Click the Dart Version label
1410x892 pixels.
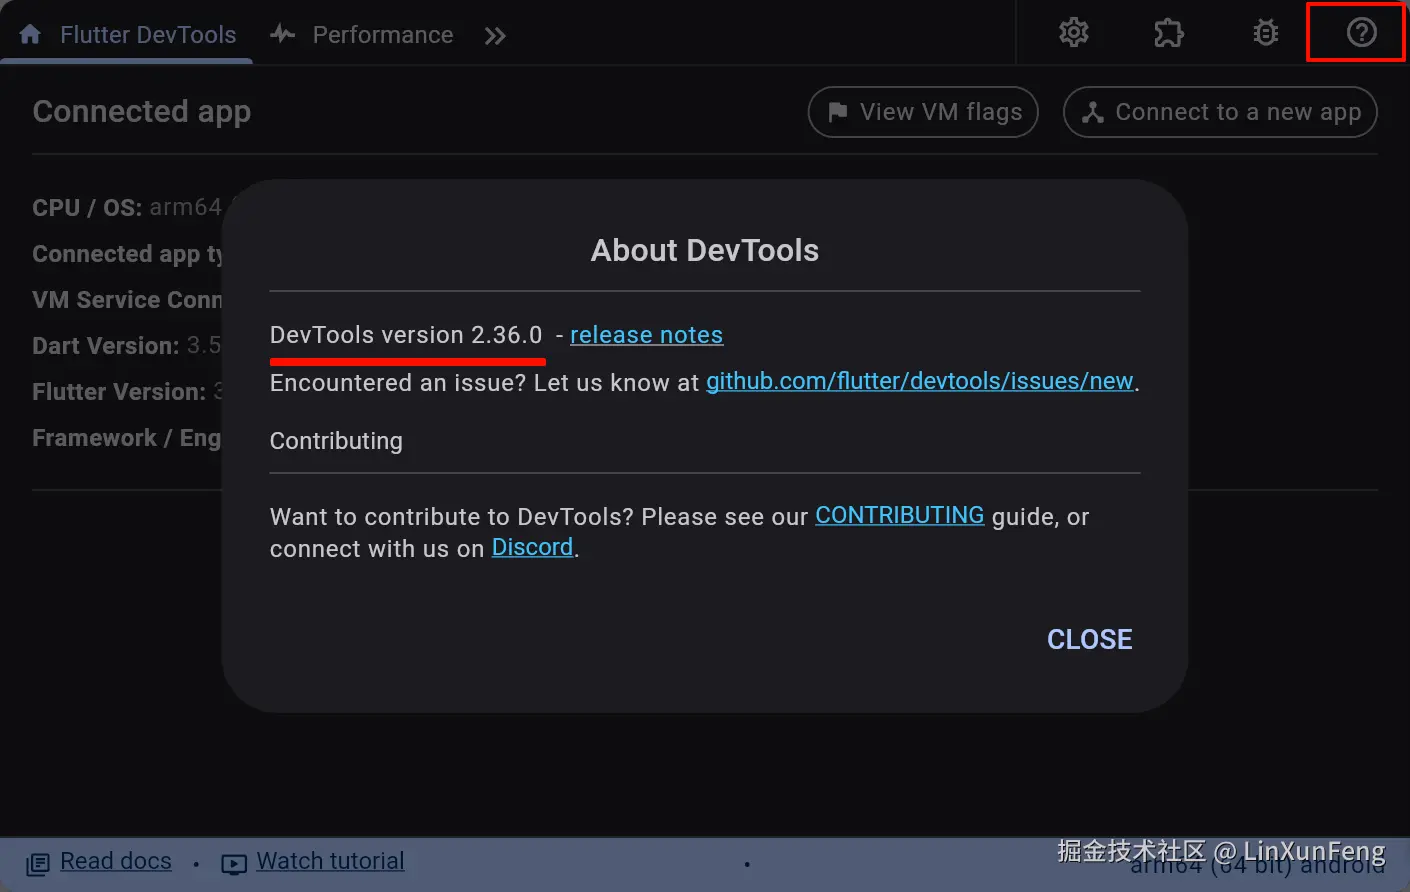[x=106, y=346]
